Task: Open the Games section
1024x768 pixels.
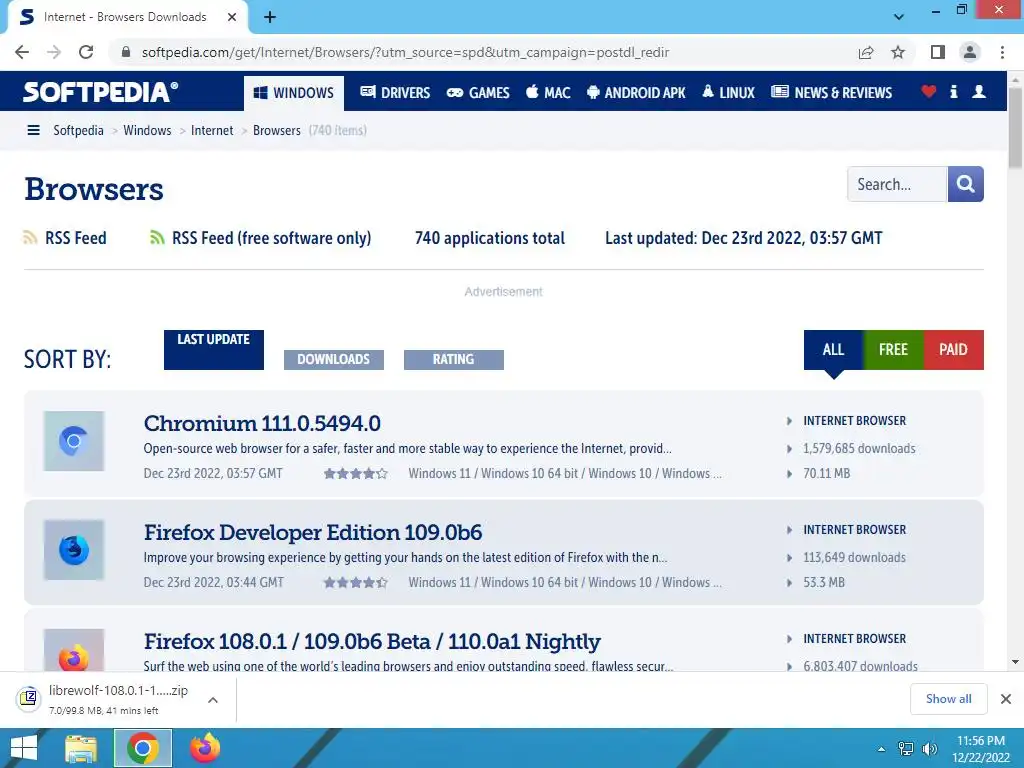Action: [x=478, y=93]
